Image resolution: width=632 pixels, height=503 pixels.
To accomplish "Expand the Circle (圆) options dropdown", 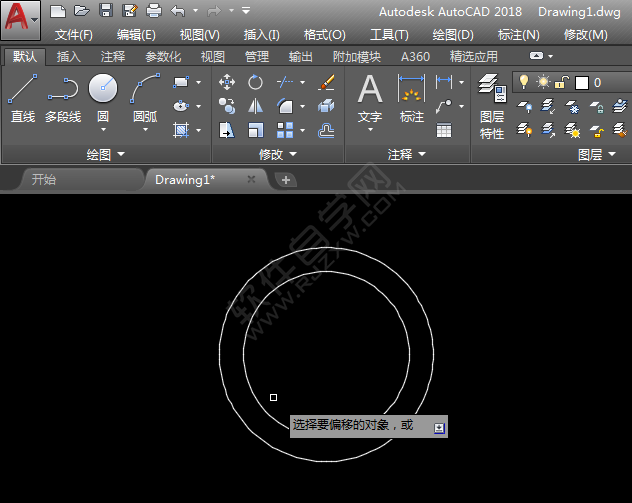I will [x=103, y=129].
